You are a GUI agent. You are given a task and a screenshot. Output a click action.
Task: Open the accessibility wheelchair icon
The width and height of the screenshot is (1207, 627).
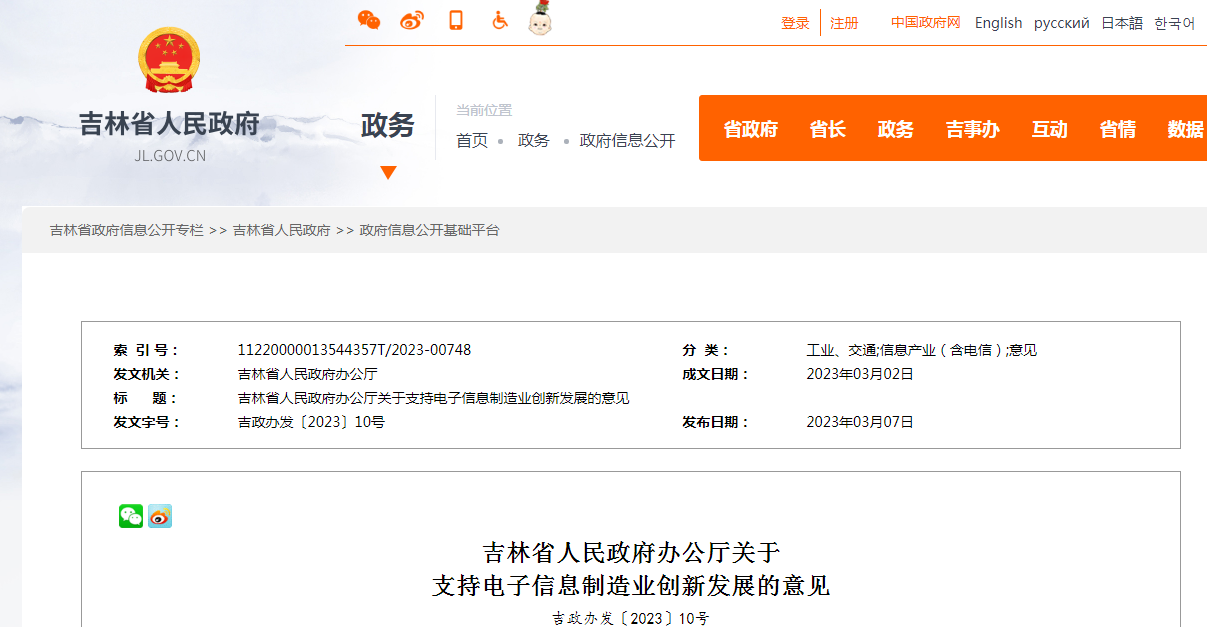(x=500, y=20)
